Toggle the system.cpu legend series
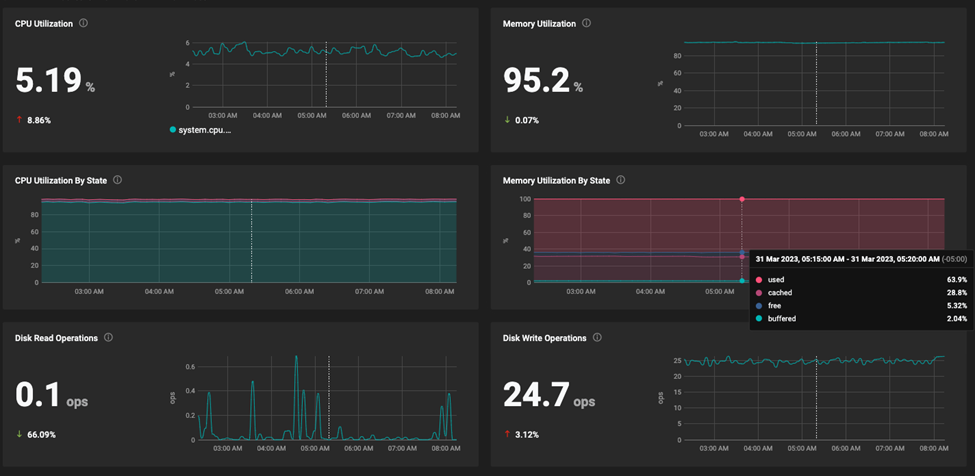975x476 pixels. coord(200,130)
